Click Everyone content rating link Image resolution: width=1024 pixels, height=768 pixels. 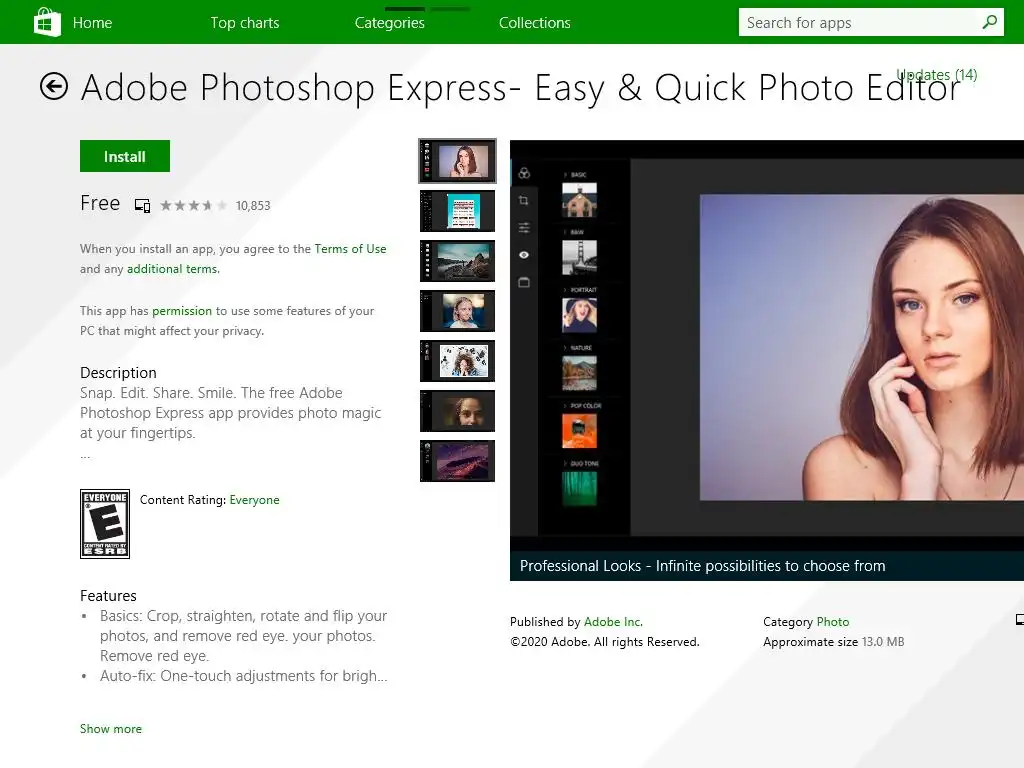coord(254,500)
